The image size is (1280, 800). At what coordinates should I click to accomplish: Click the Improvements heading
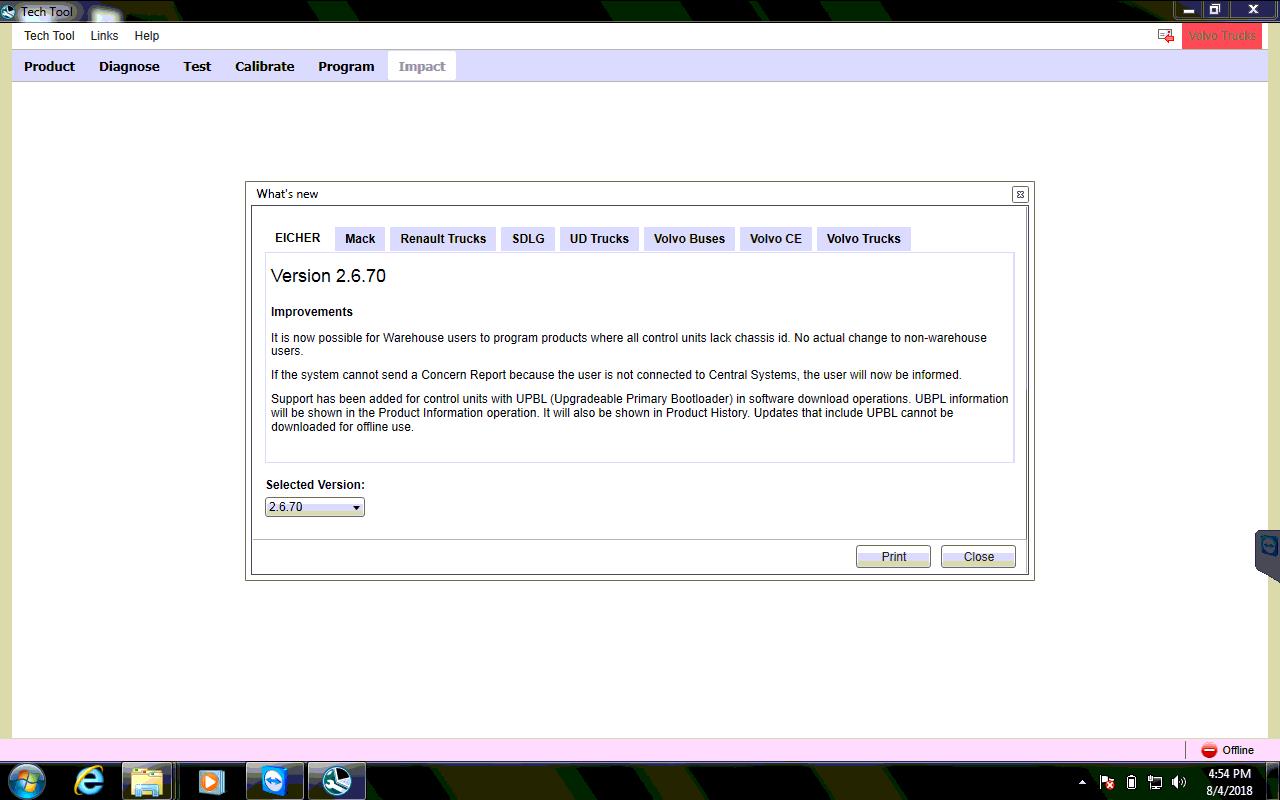click(x=312, y=312)
